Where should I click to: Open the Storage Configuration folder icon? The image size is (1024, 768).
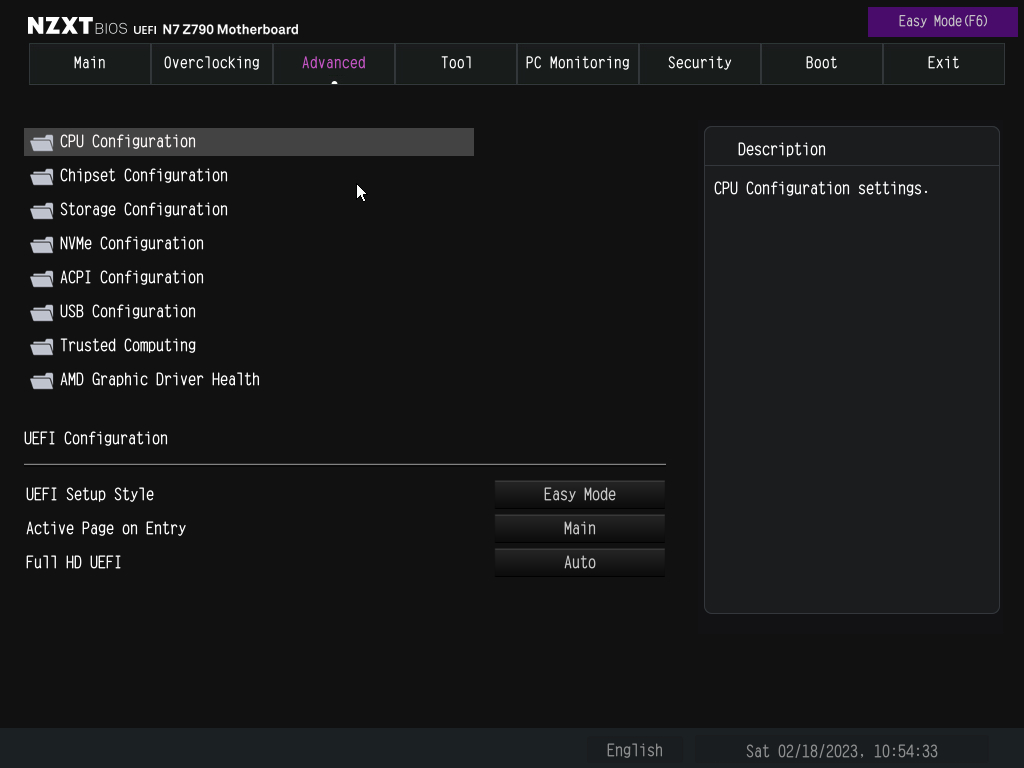pyautogui.click(x=41, y=209)
